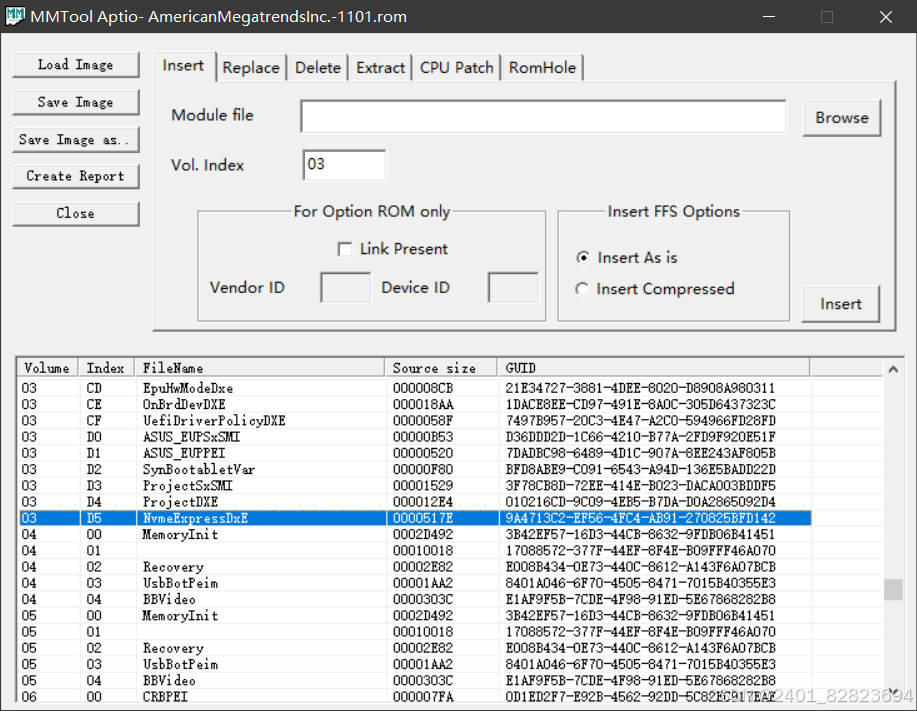
Task: Select the EpuHwModeDxe row
Action: click(415, 388)
